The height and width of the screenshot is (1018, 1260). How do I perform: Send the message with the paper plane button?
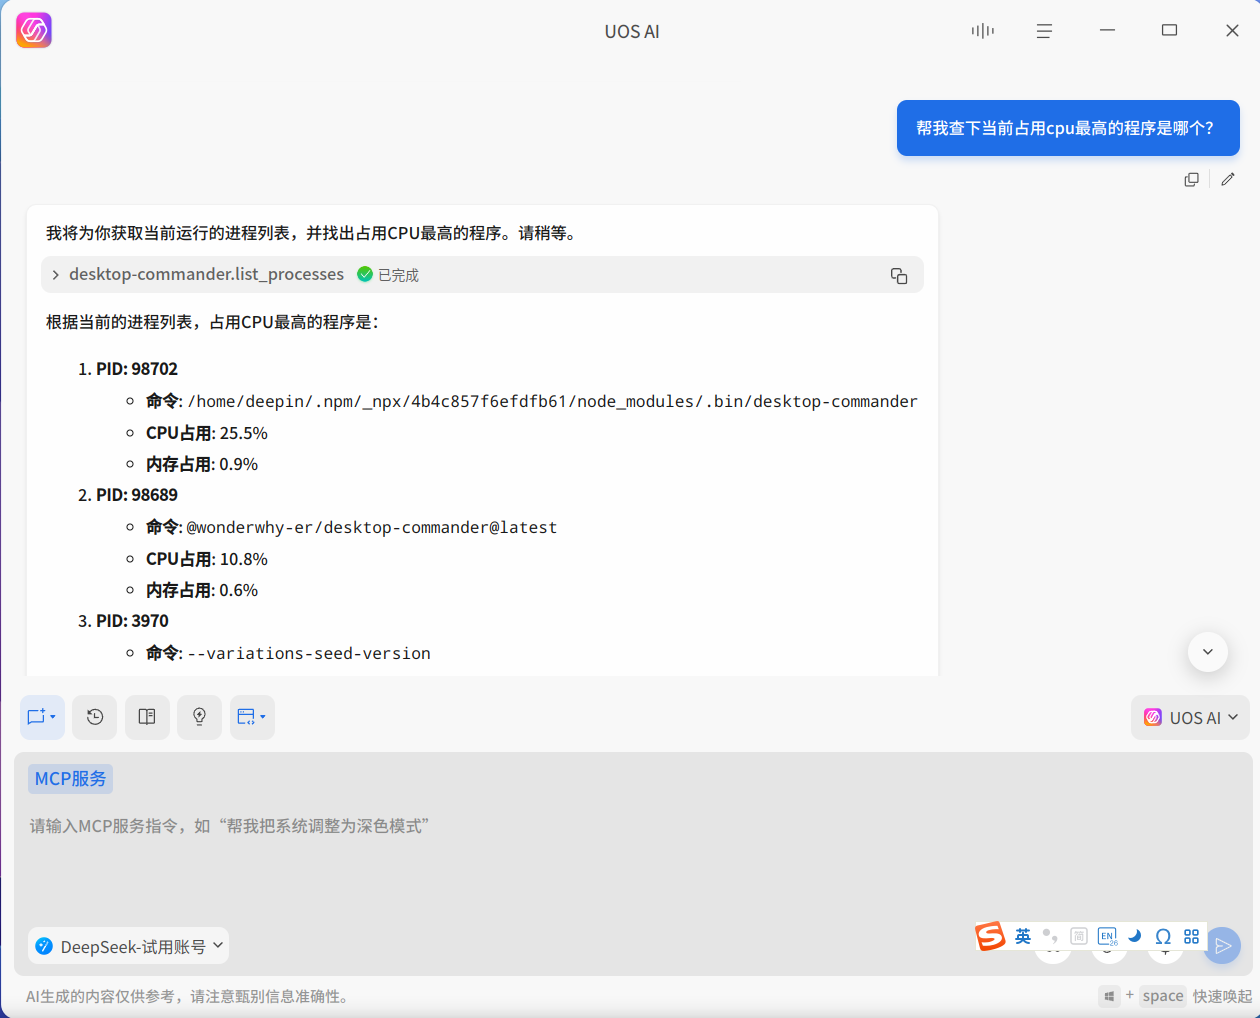coord(1222,945)
